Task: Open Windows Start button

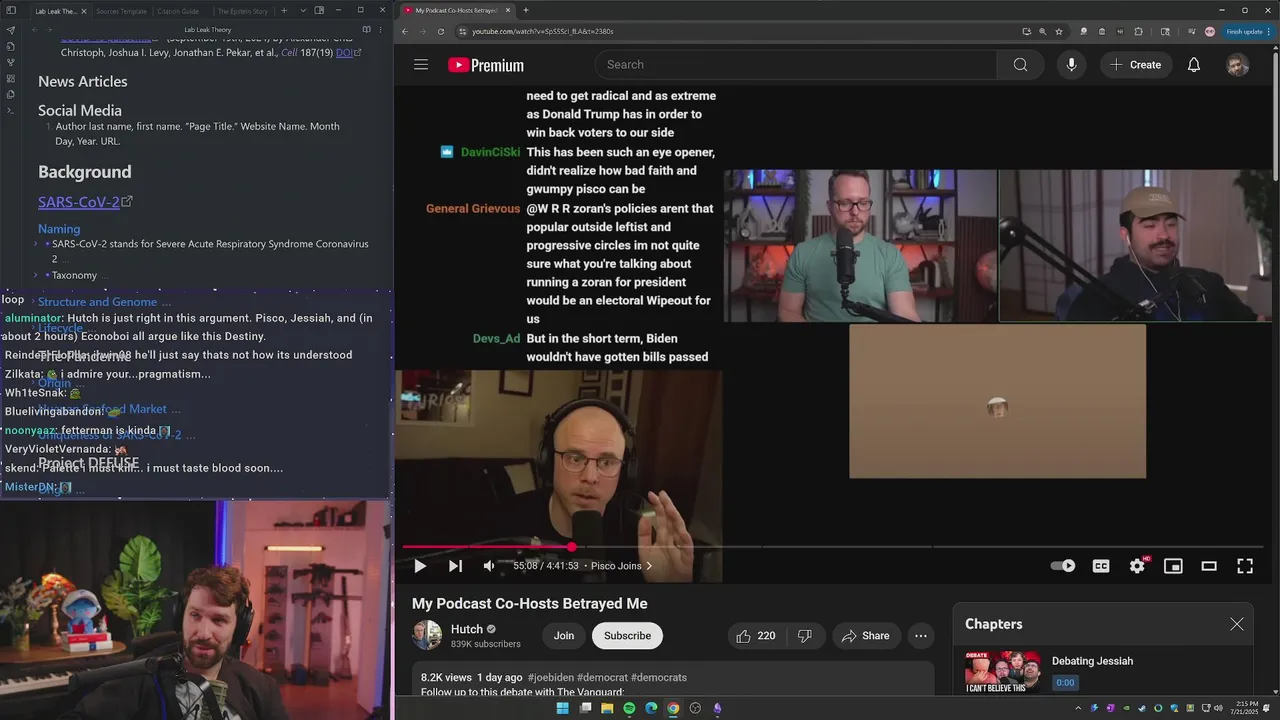Action: pos(563,708)
